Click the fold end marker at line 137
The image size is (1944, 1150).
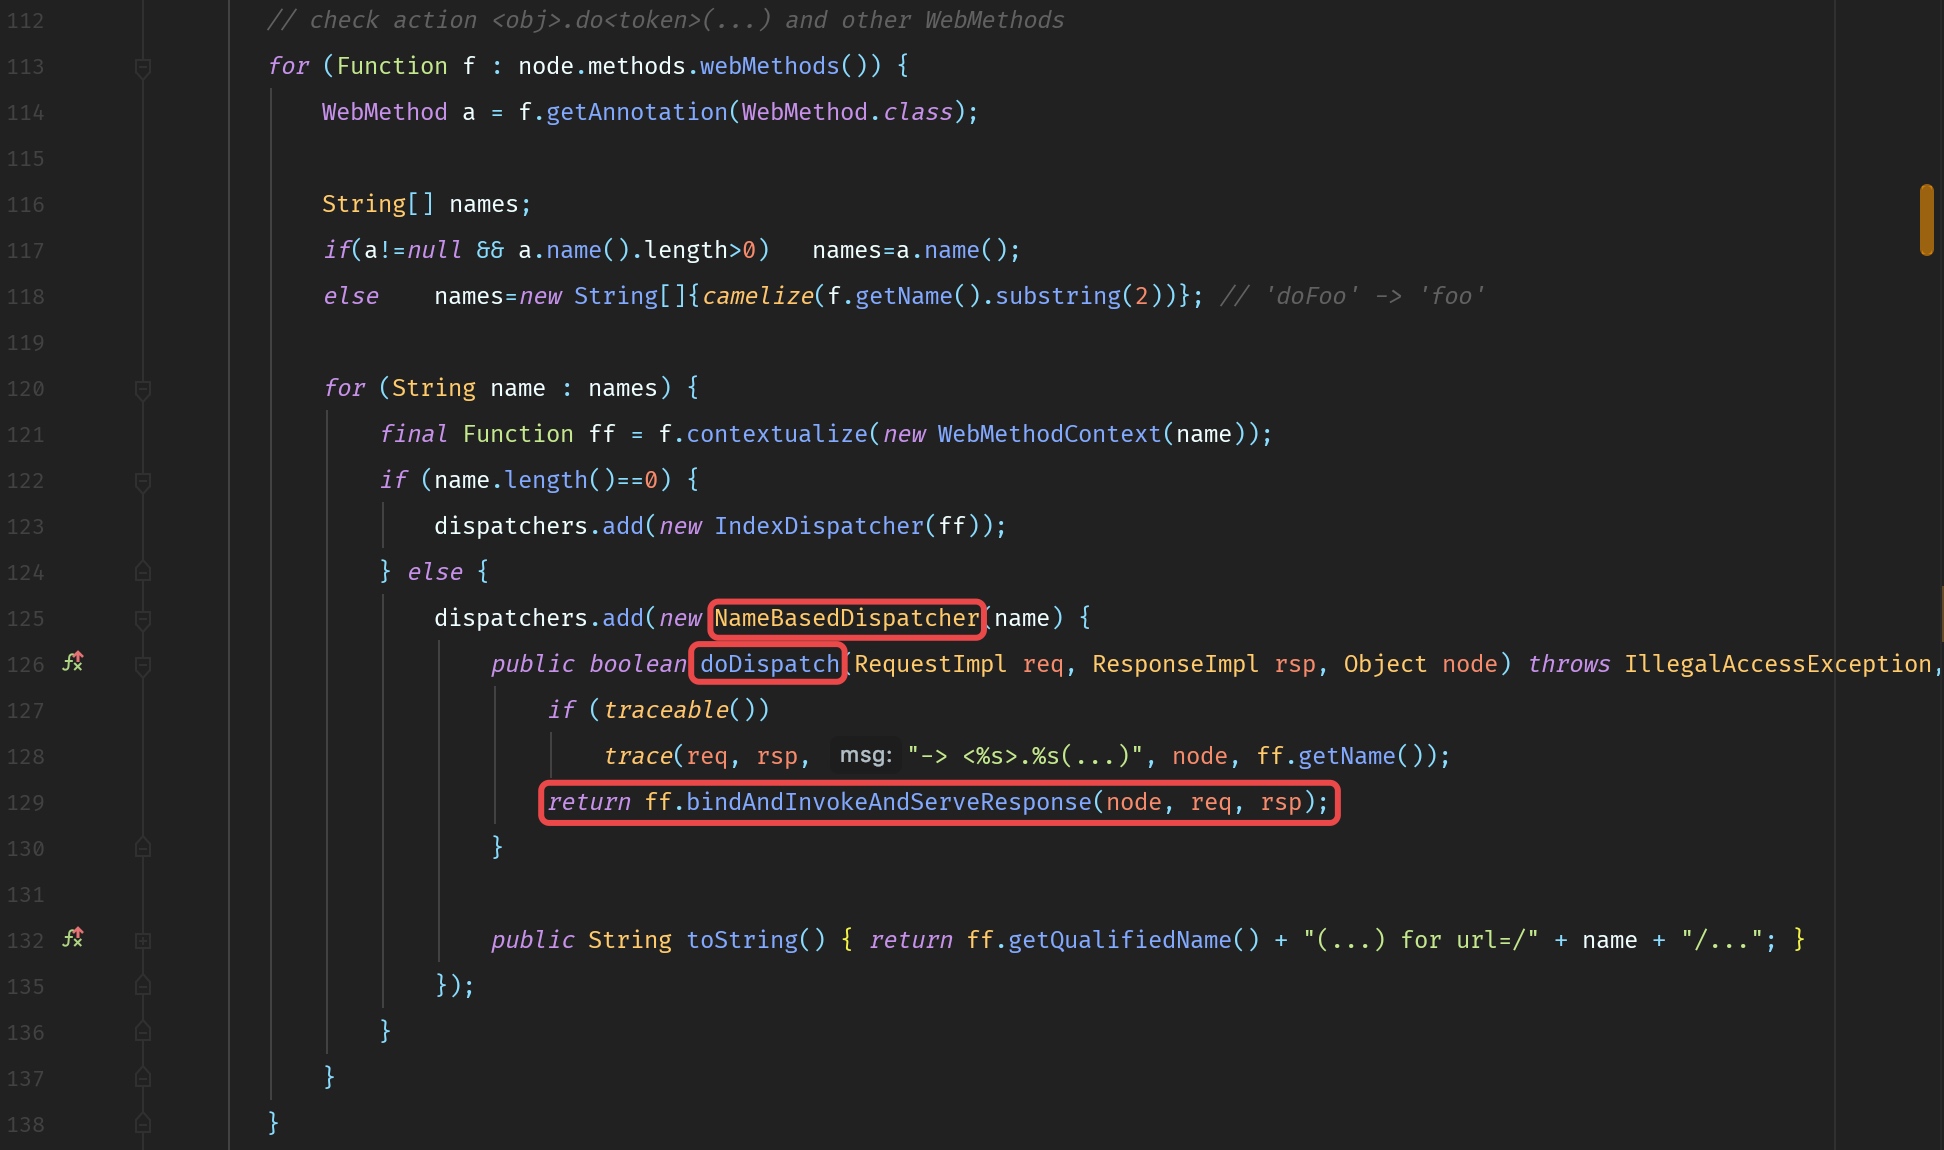(x=143, y=1078)
